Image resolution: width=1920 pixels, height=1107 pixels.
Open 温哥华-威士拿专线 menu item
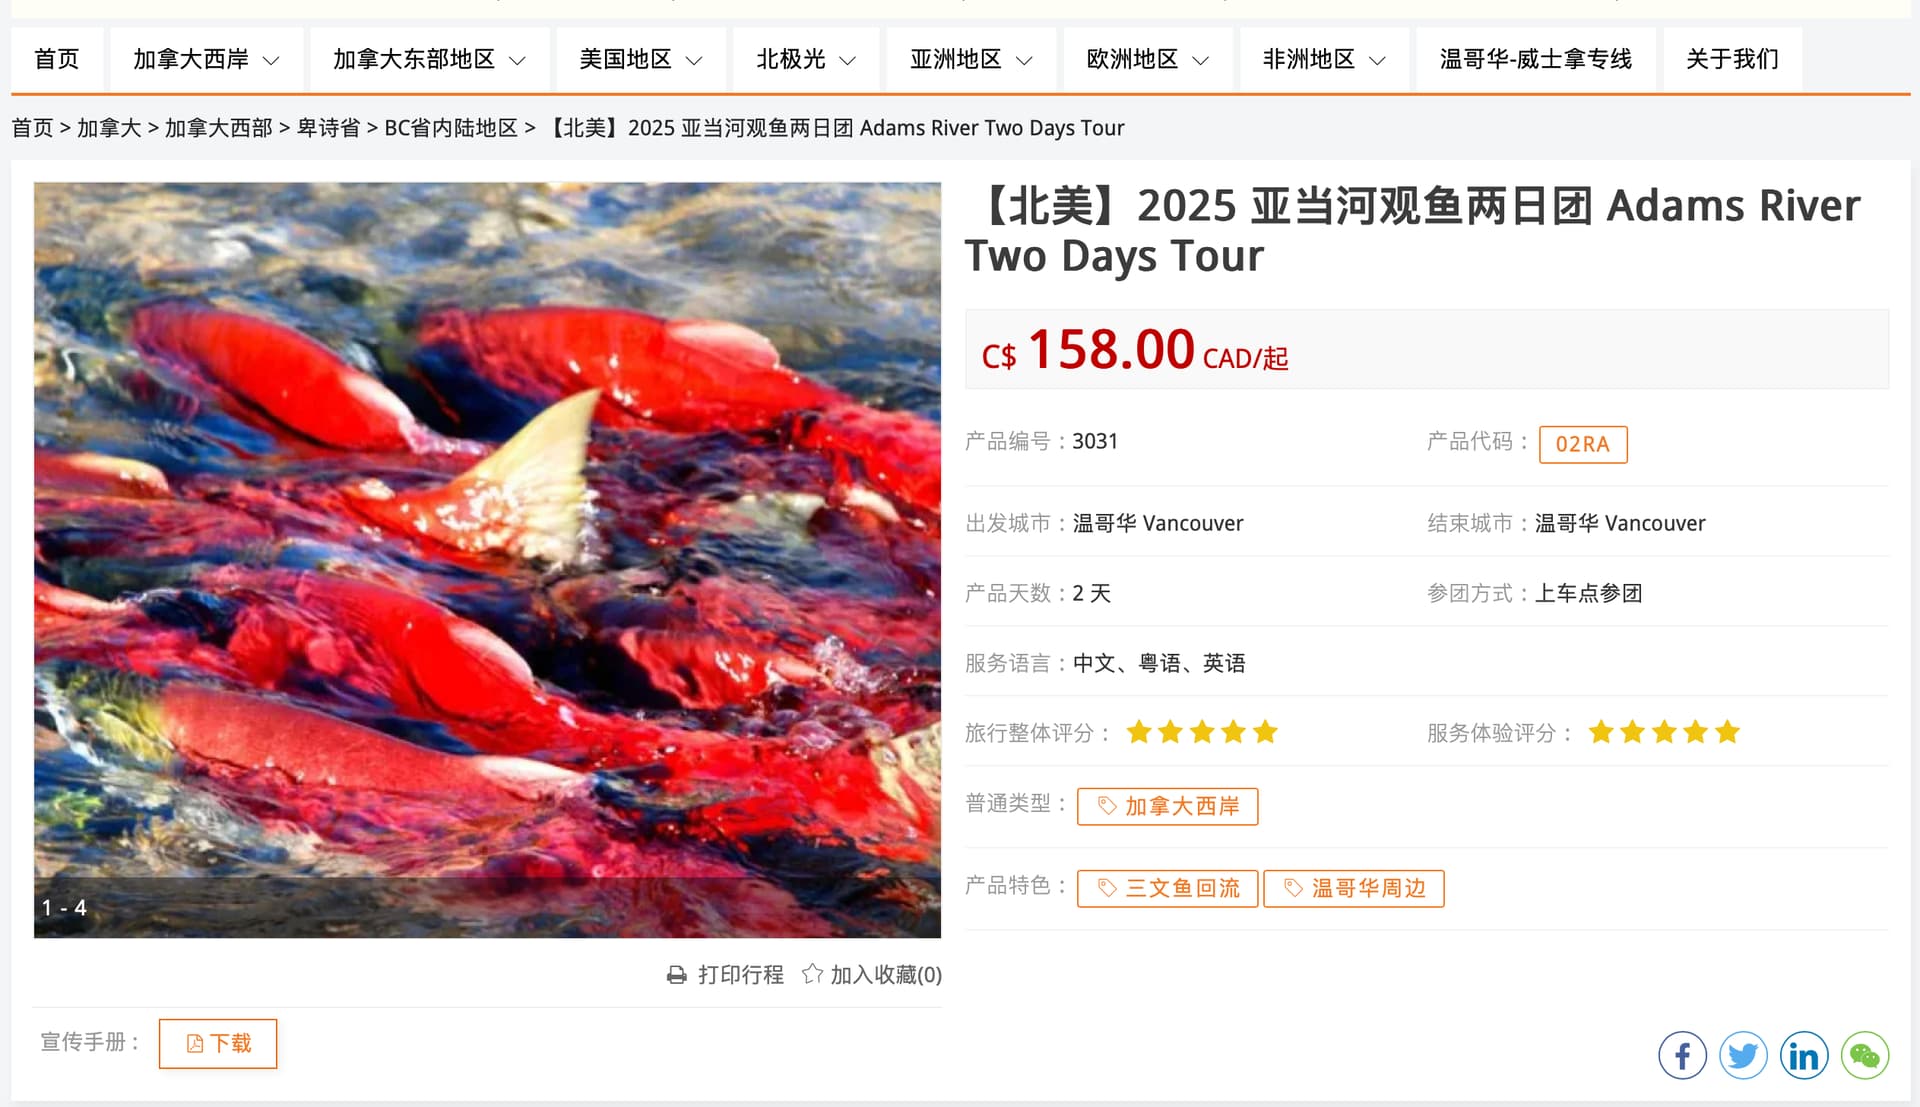click(1536, 59)
